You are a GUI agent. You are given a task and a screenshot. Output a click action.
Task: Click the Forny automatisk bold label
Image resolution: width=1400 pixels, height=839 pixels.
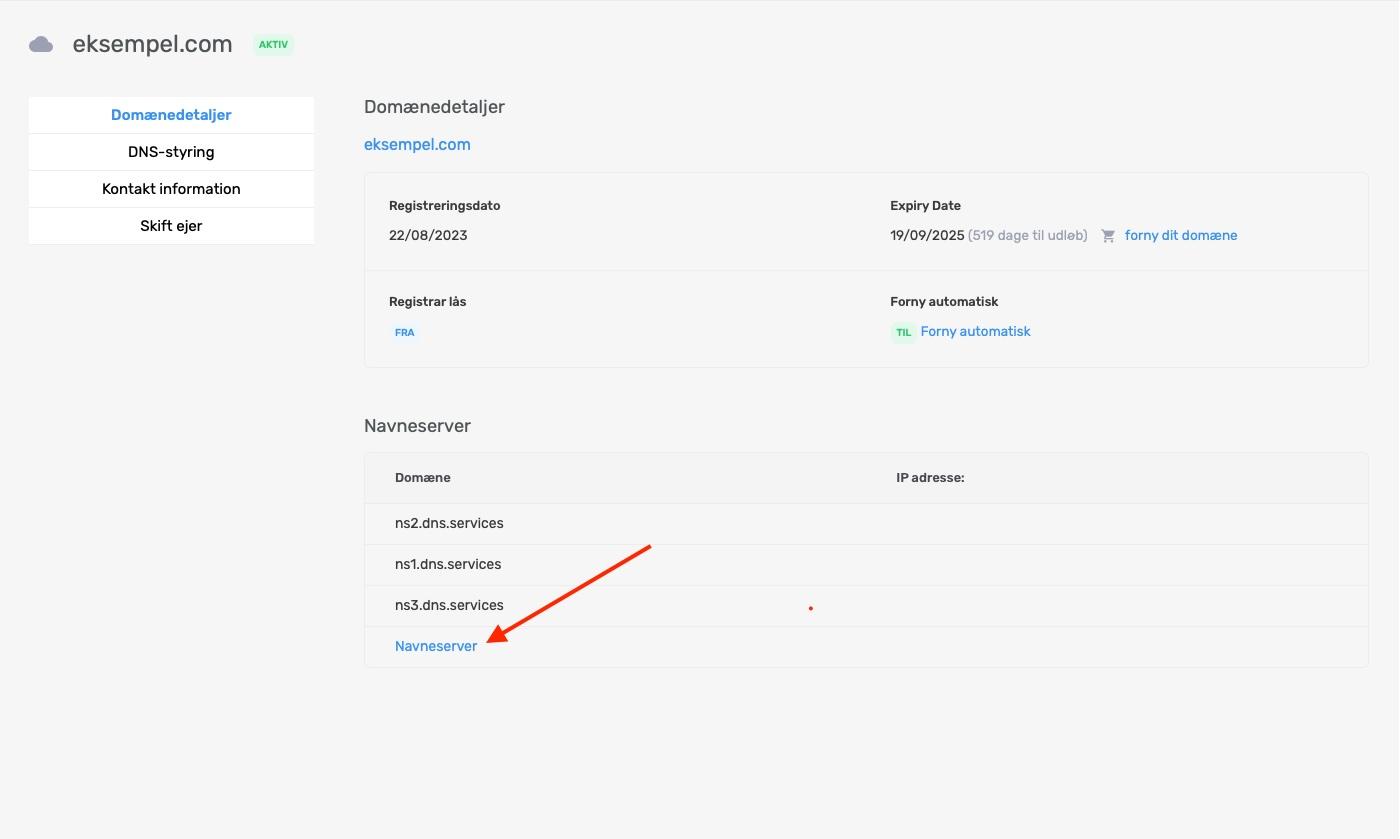[944, 301]
